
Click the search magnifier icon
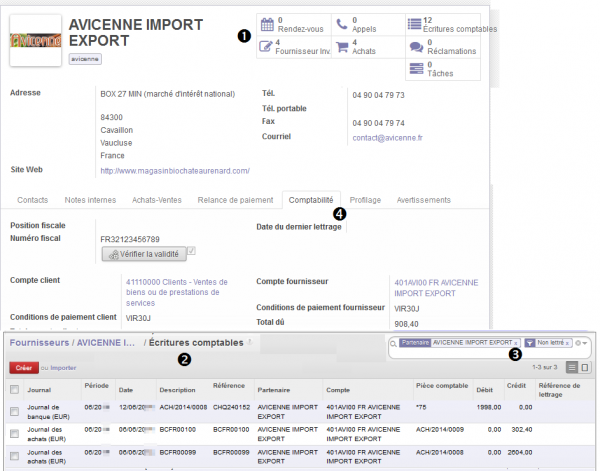pyautogui.click(x=393, y=344)
